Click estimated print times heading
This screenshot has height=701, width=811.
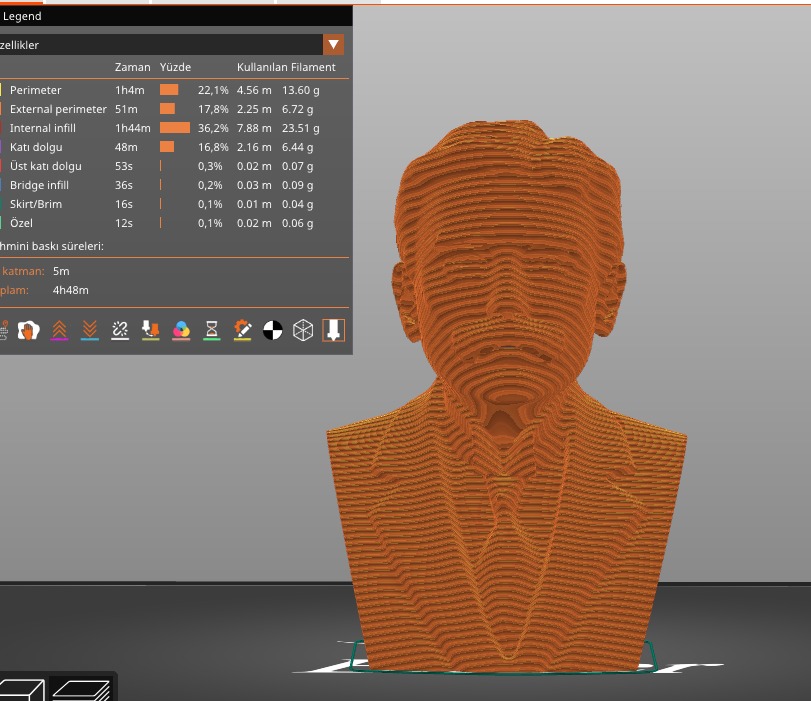pyautogui.click(x=52, y=246)
